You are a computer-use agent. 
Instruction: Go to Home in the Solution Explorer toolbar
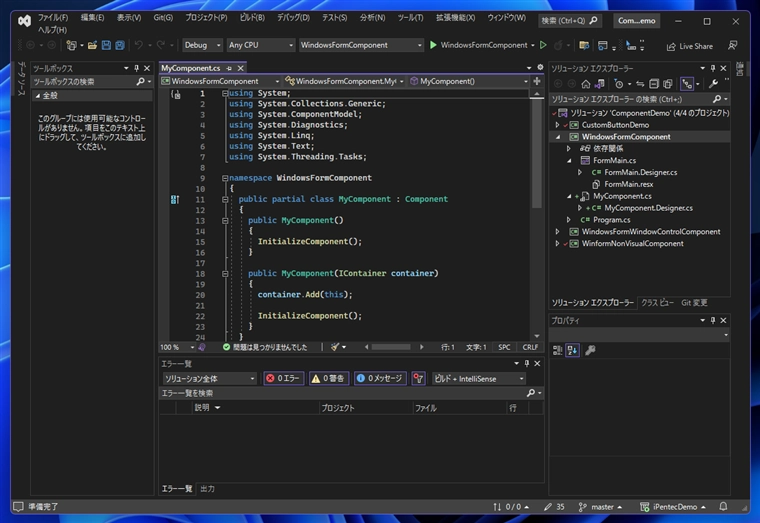point(586,84)
